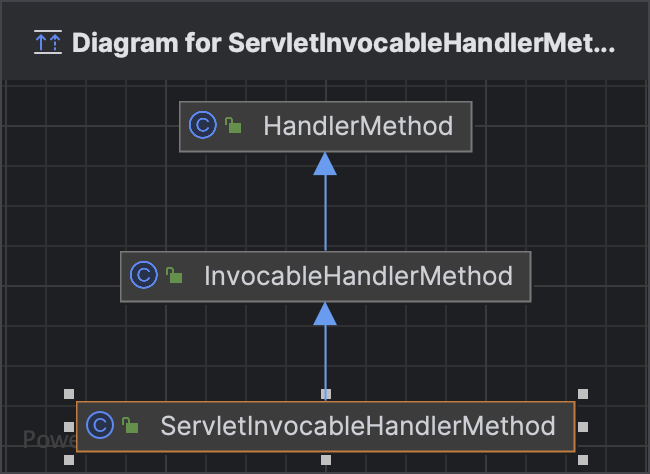Click the green lock icon beside InvocableHandlerMethod
Image resolution: width=650 pixels, height=474 pixels.
pos(174,276)
